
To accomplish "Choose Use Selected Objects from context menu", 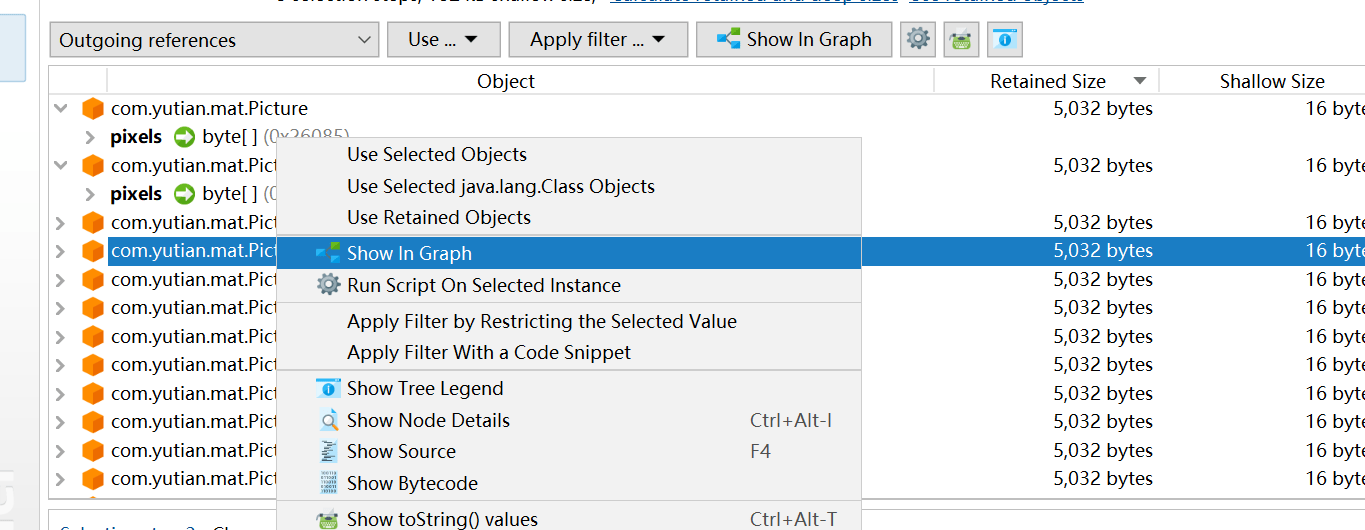I will tap(437, 155).
